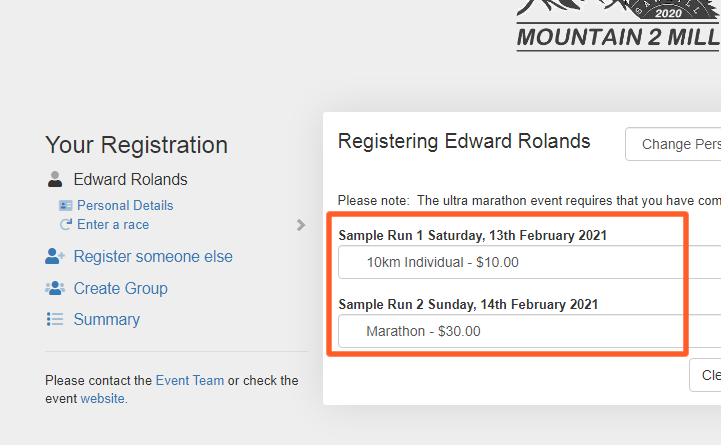Click the person icon beside Edward Rolands

(55, 180)
